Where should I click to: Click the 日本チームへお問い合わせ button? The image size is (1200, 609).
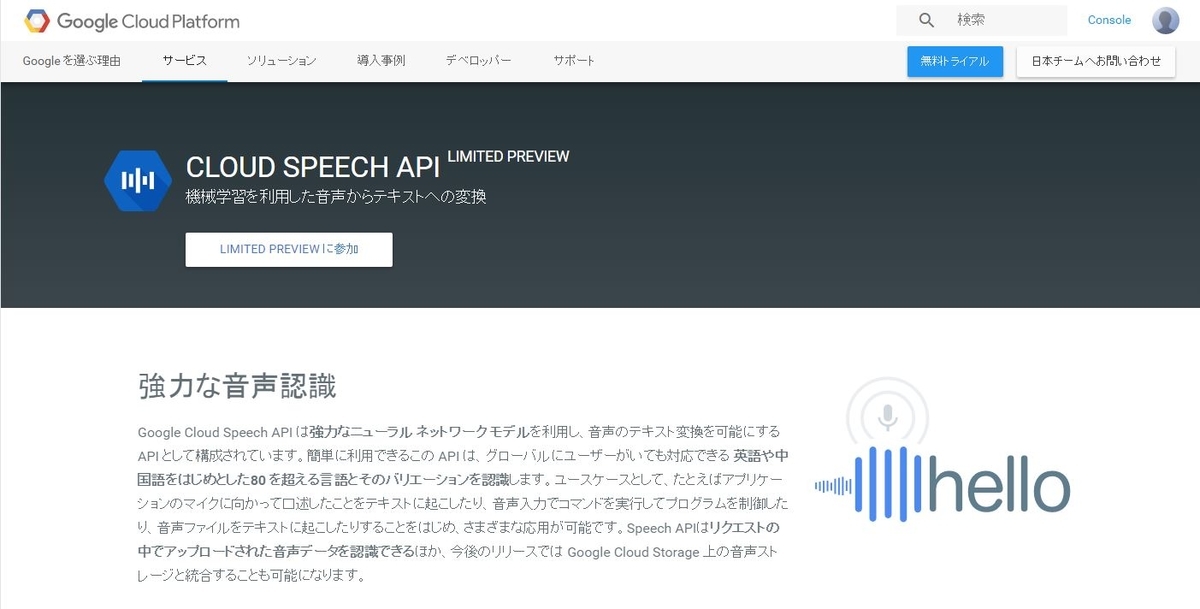coord(1095,61)
